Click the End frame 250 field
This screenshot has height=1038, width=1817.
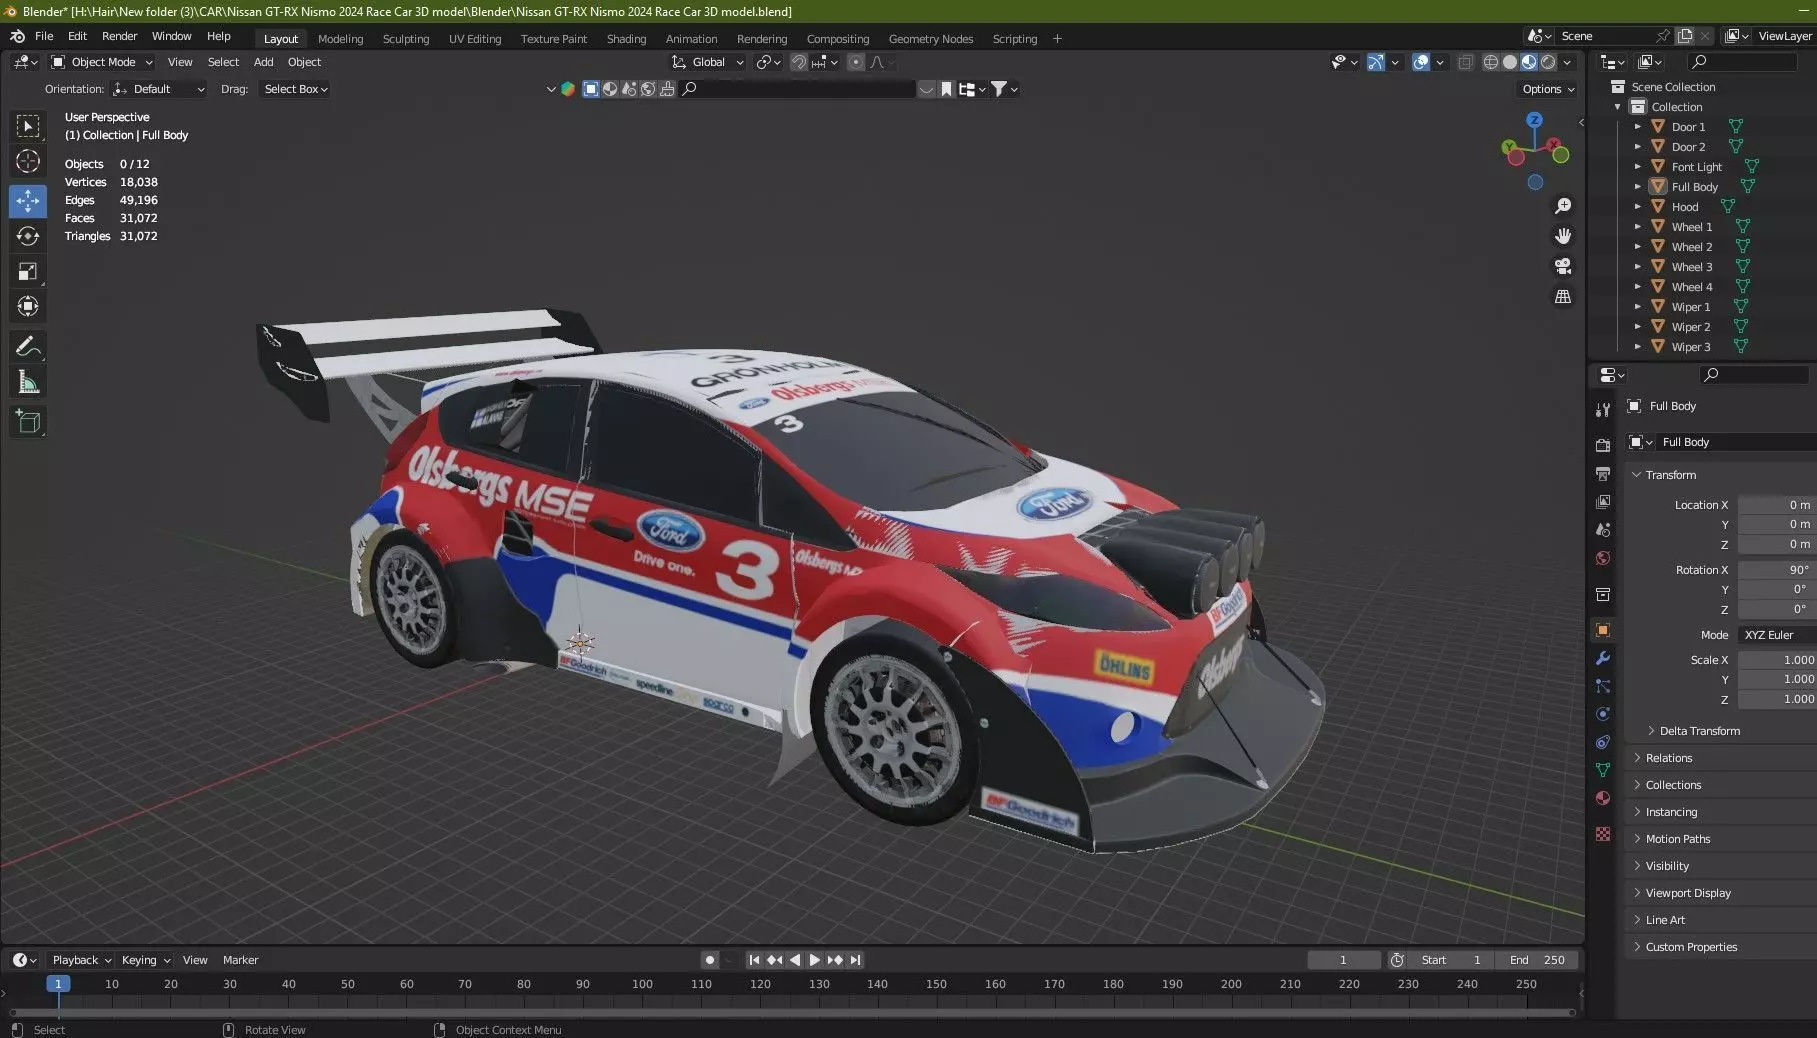(x=1537, y=960)
